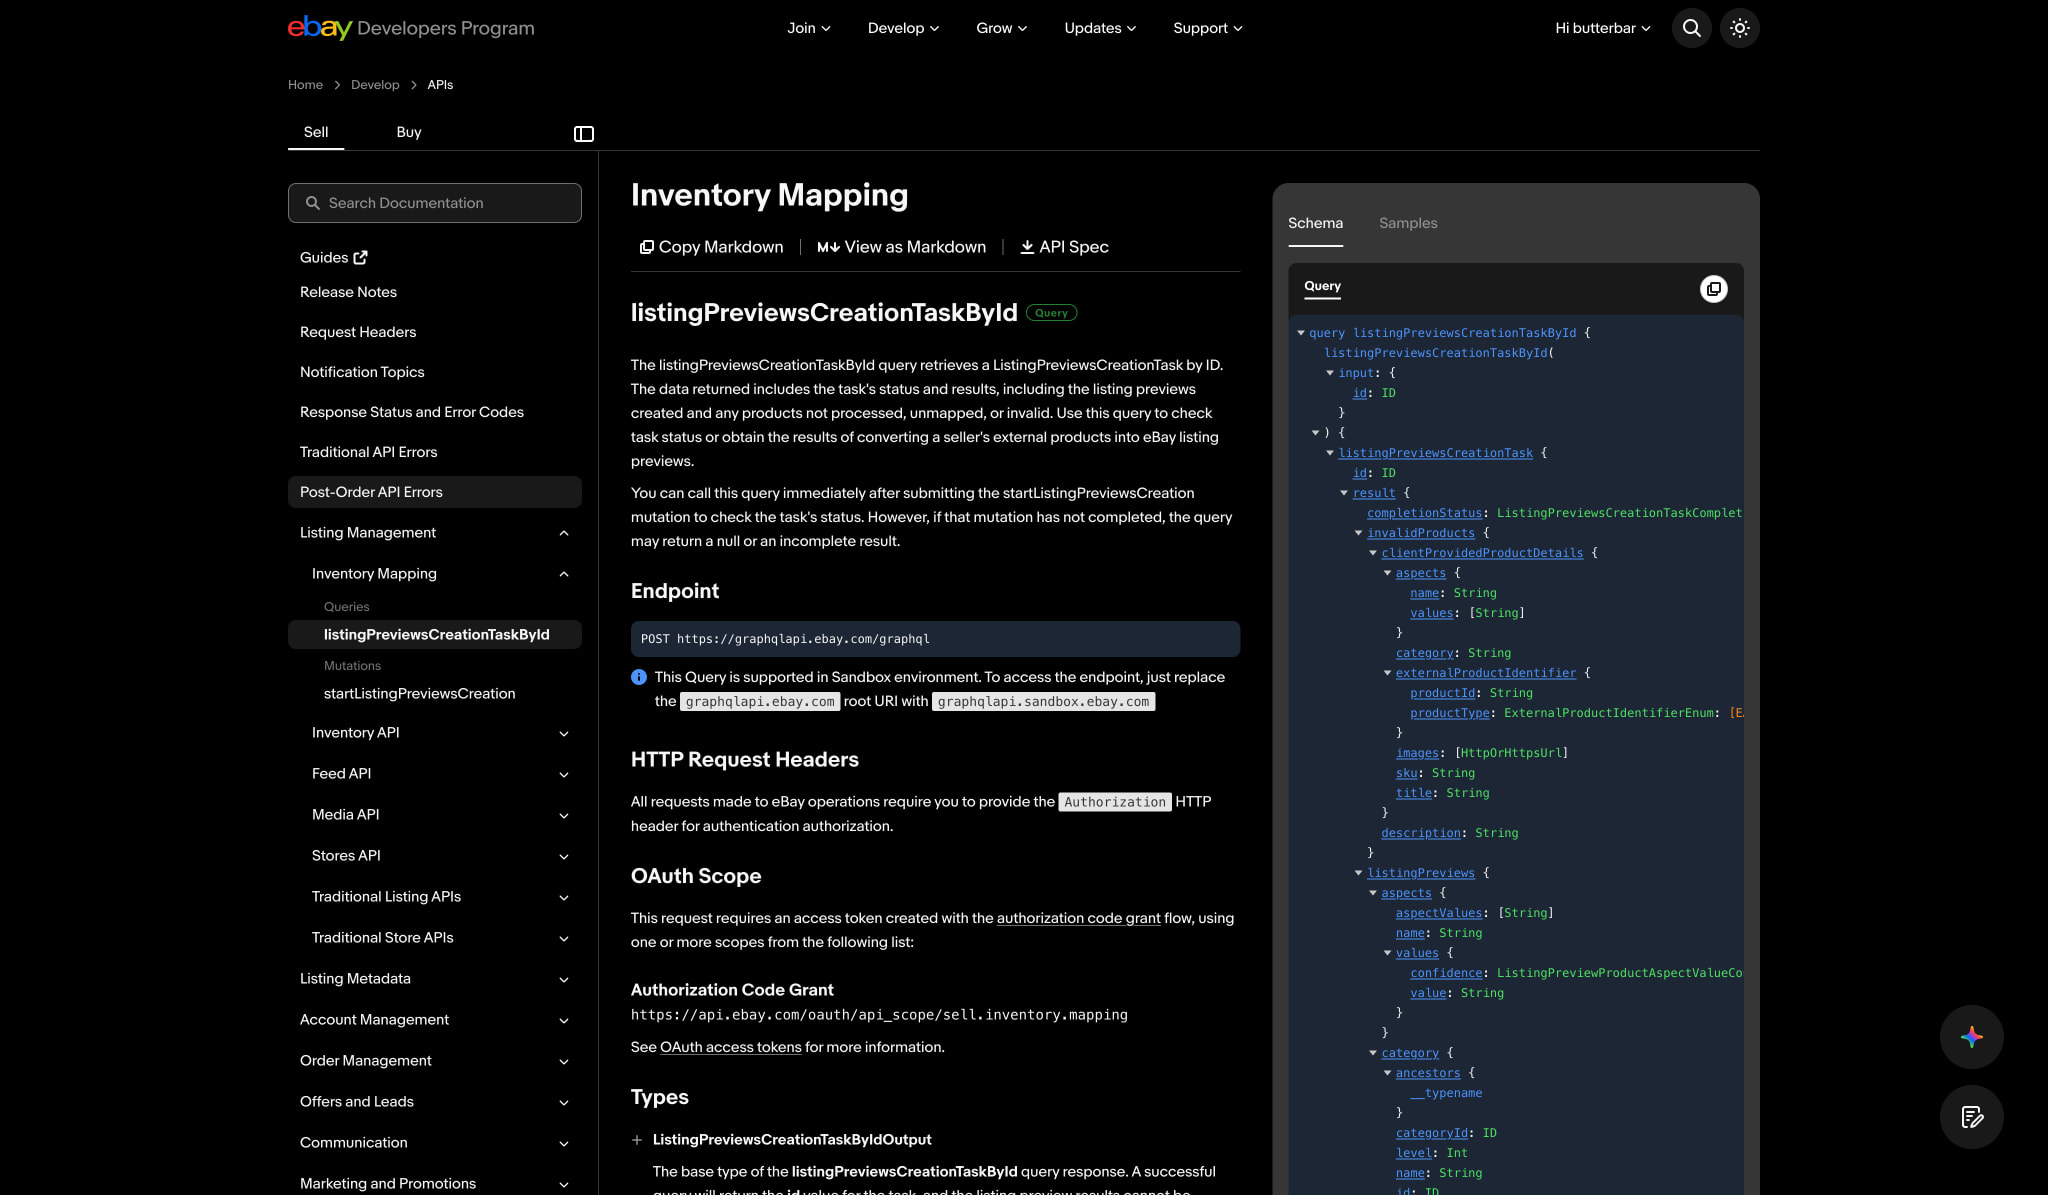Open authorization code grant link
2048x1195 pixels.
point(1078,918)
